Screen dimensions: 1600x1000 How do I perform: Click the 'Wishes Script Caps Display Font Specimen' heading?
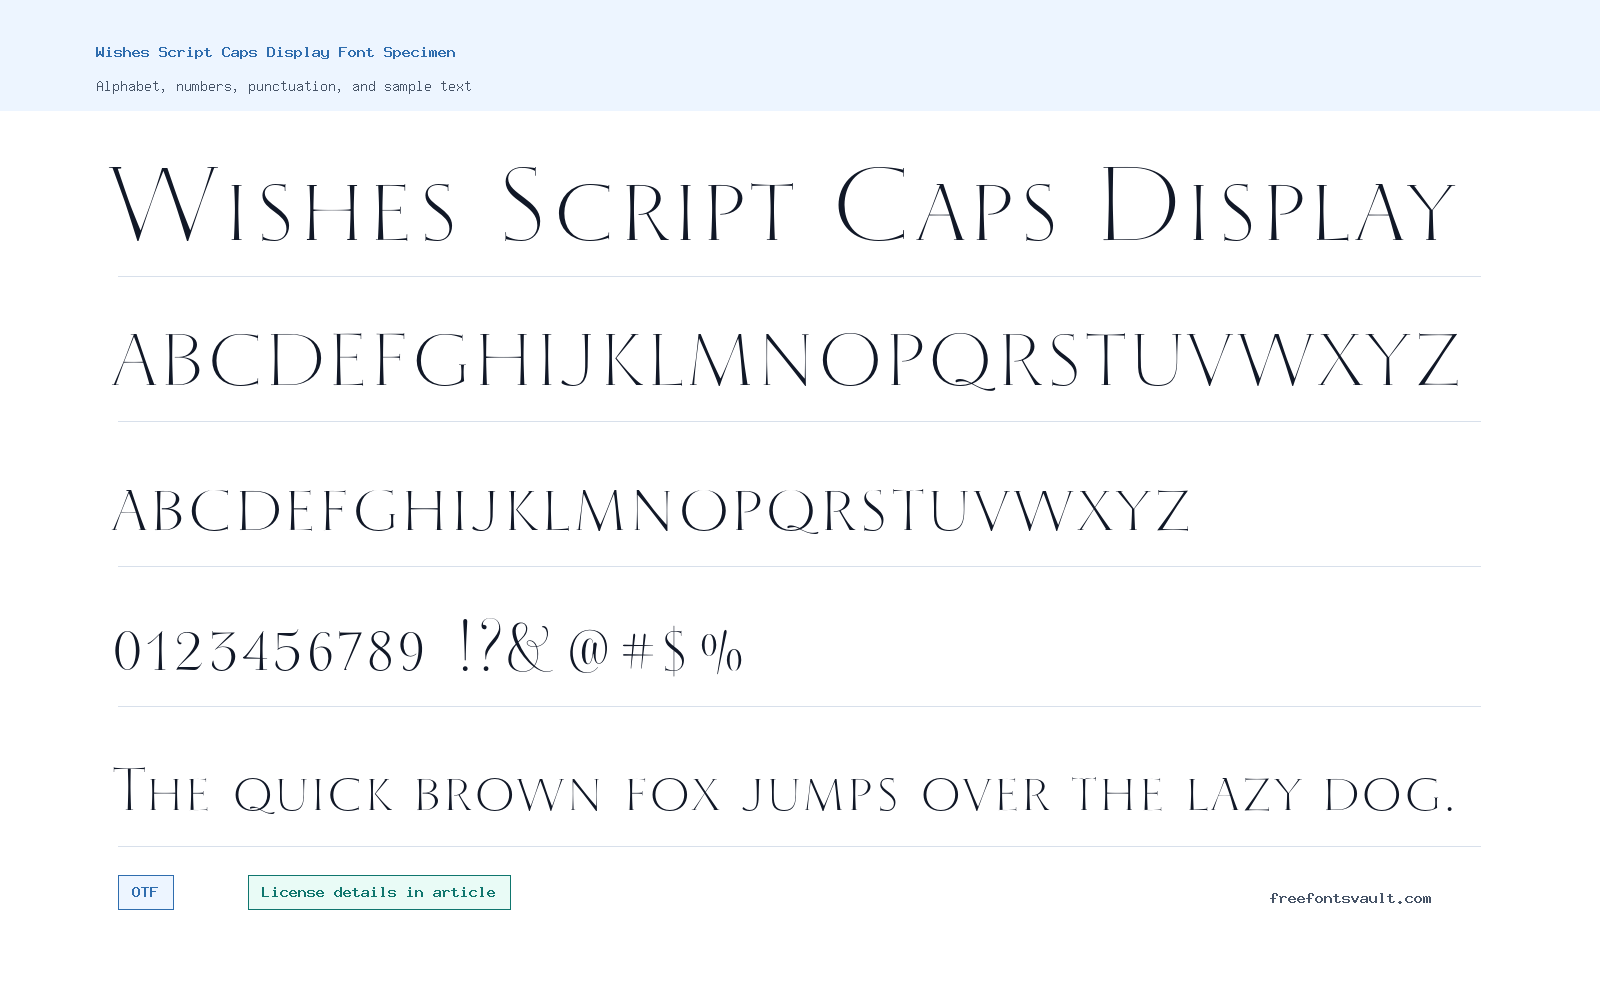click(x=275, y=52)
